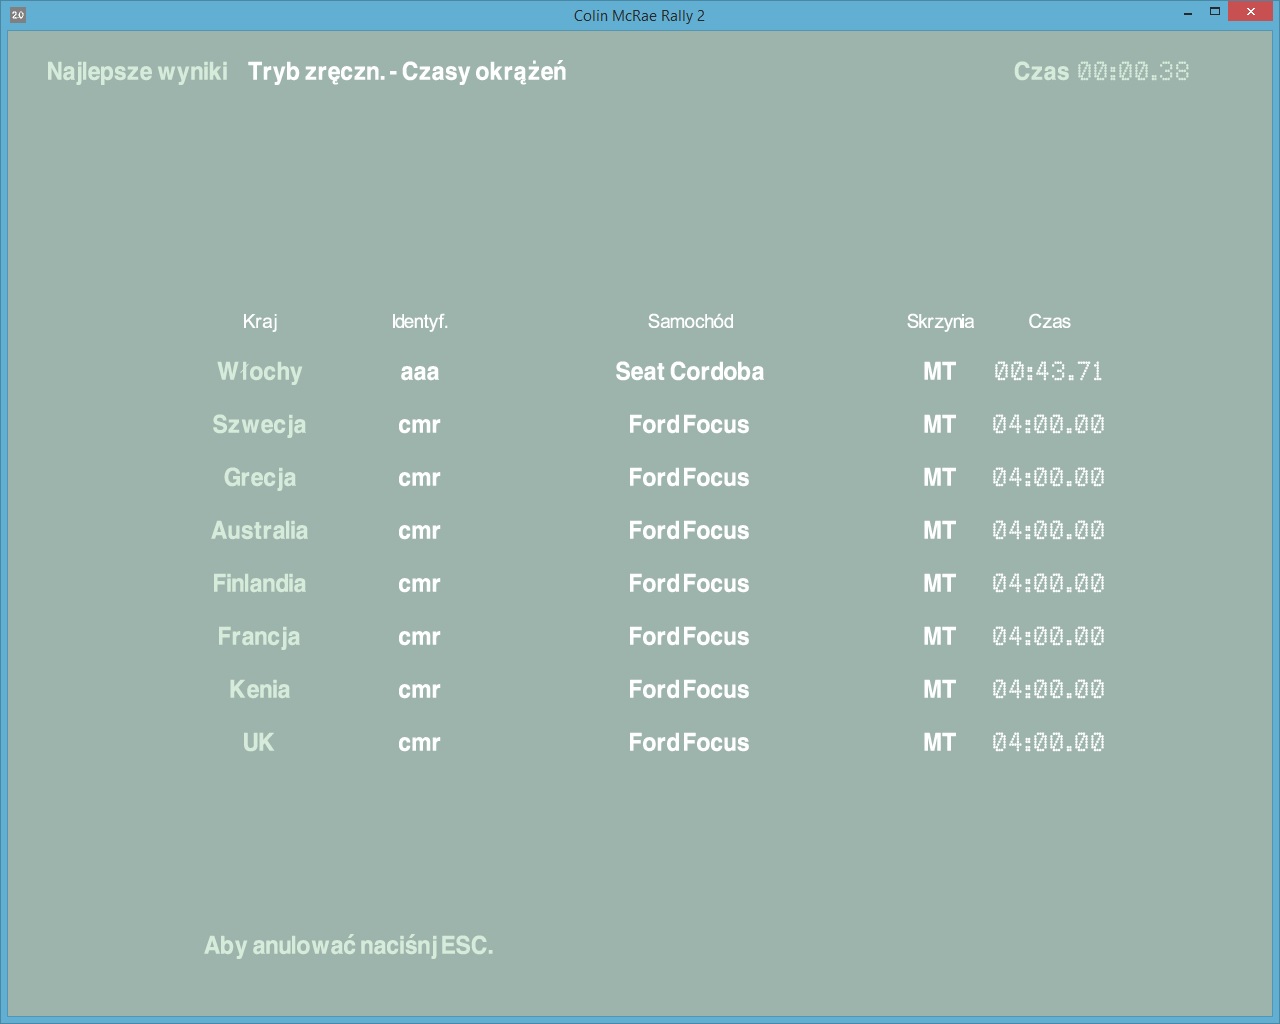This screenshot has width=1280, height=1024.
Task: Minimize the Colin McRae Rally 2 window
Action: click(1187, 13)
